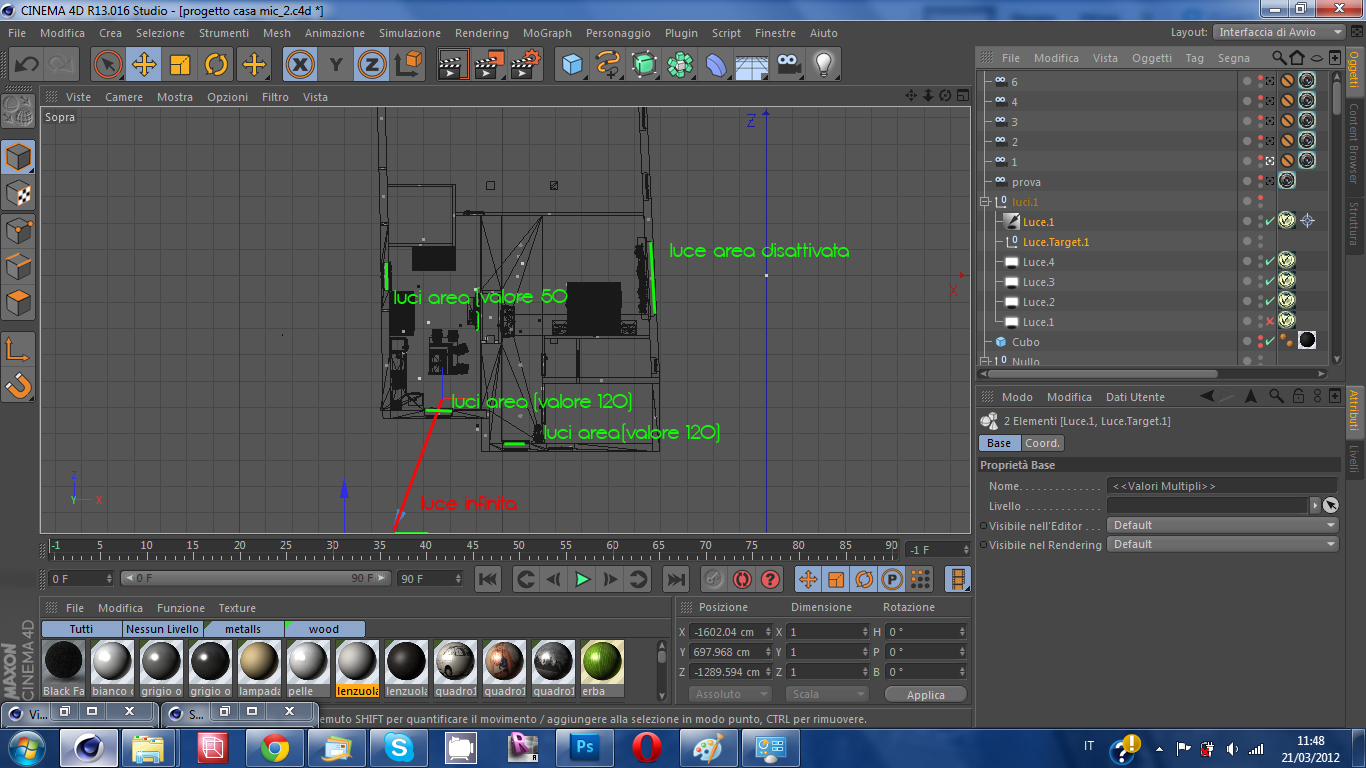Image resolution: width=1366 pixels, height=768 pixels.
Task: Add a light object from the toolbar
Action: [824, 66]
